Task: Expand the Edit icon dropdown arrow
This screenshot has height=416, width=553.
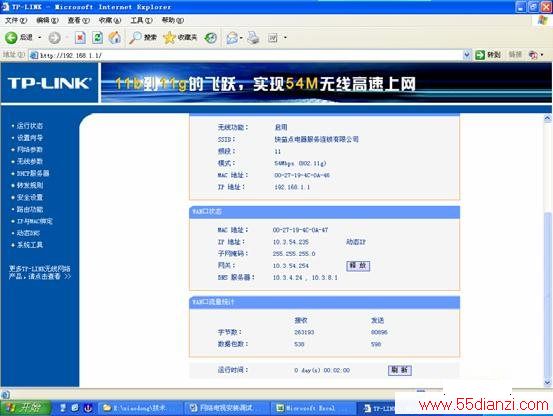Action: pyautogui.click(x=285, y=37)
